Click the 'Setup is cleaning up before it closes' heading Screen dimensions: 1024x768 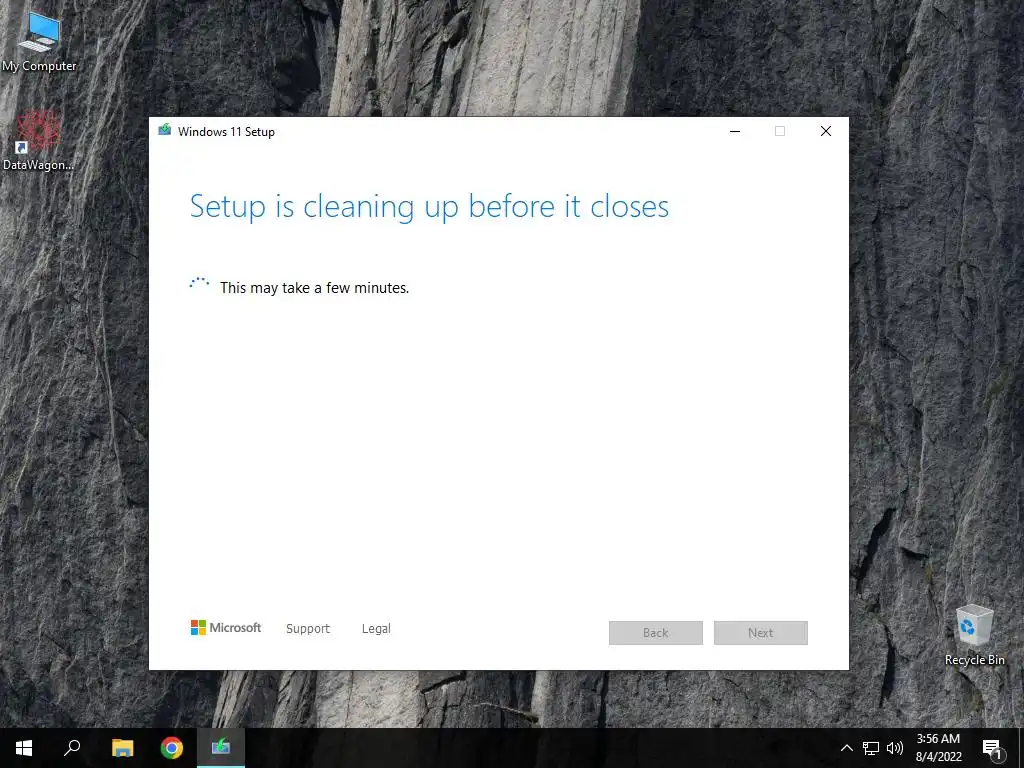click(429, 207)
